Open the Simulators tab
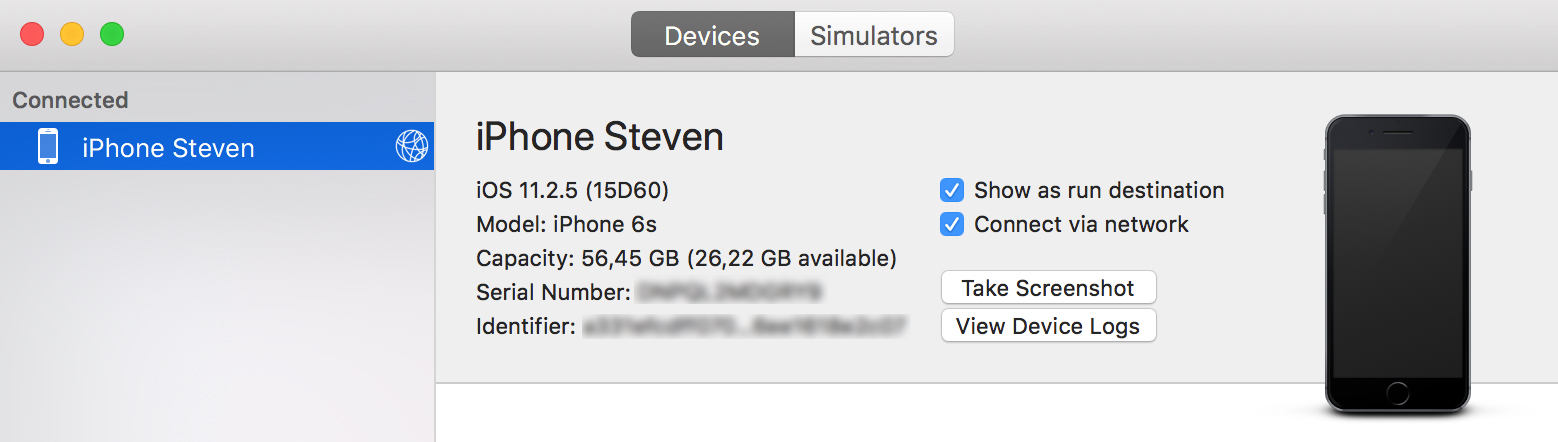 tap(874, 35)
